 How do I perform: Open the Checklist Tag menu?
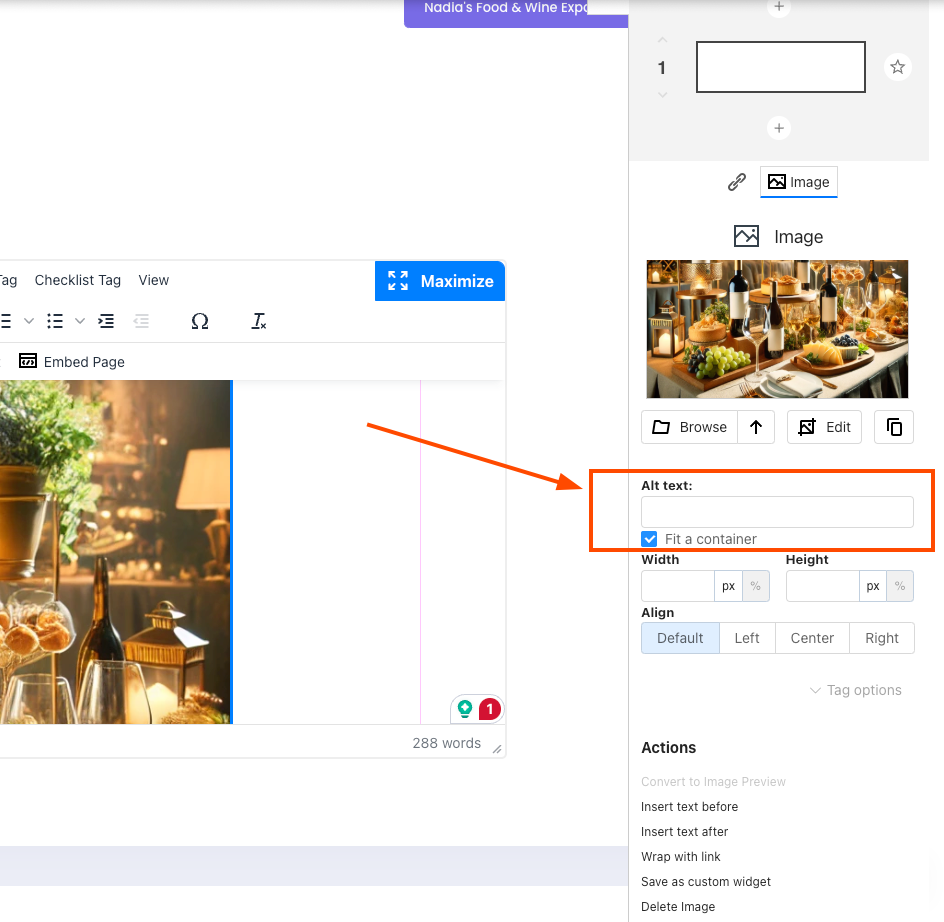78,280
